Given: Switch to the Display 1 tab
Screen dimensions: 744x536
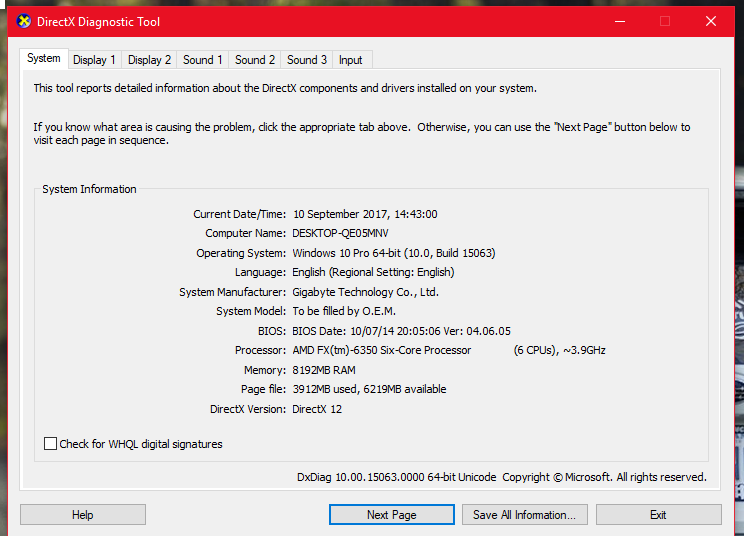Looking at the screenshot, I should [x=94, y=60].
